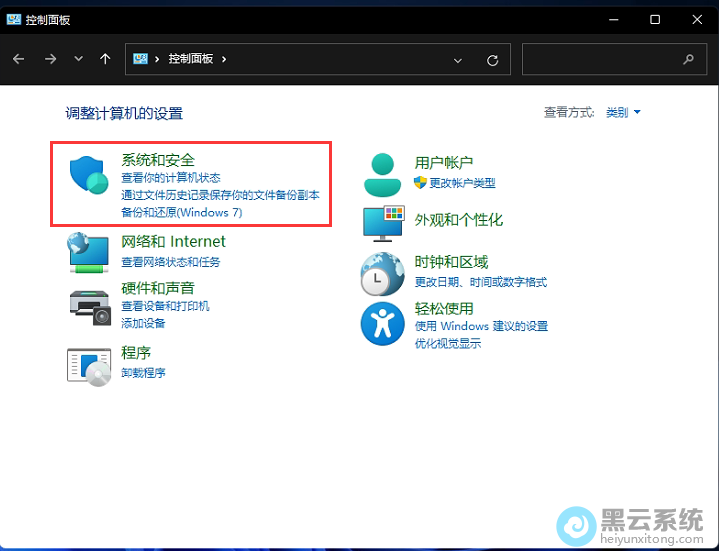Go up one level with up arrow
This screenshot has width=719, height=551.
click(x=105, y=59)
